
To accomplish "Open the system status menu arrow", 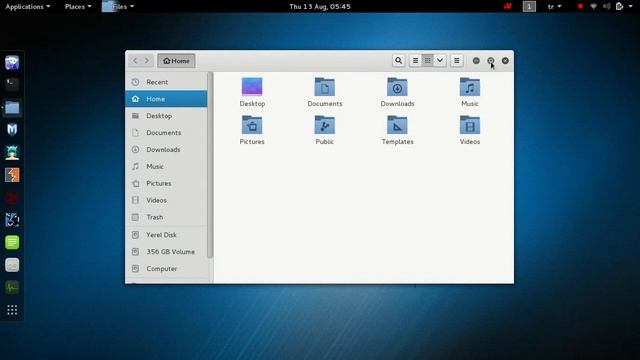I will (x=630, y=7).
